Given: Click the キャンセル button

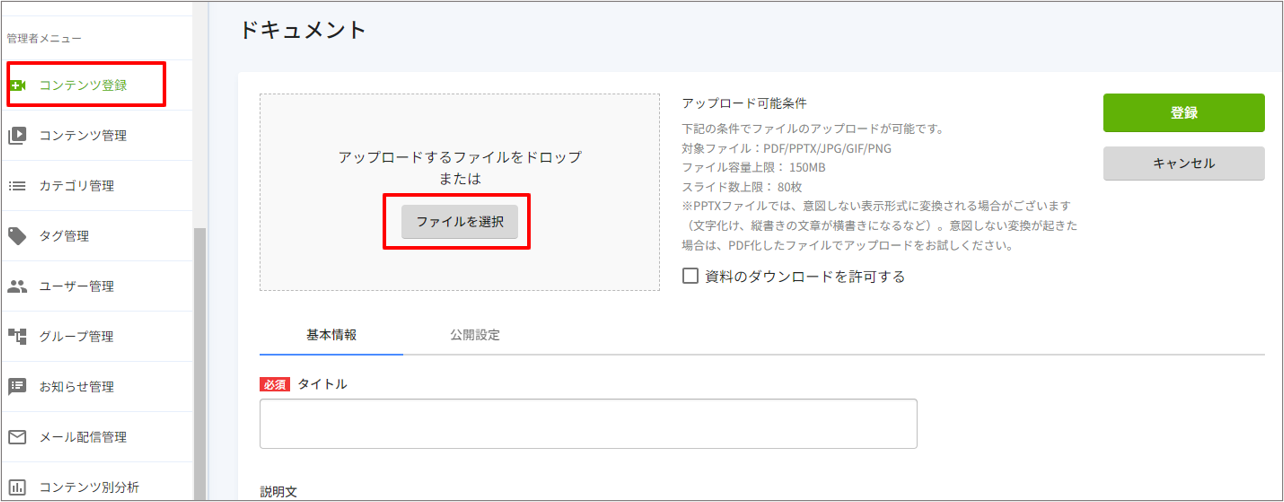Looking at the screenshot, I should tap(1184, 163).
